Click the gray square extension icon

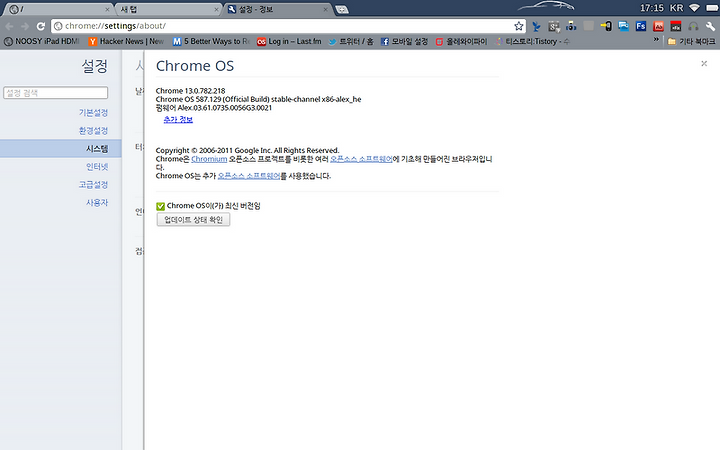point(588,26)
